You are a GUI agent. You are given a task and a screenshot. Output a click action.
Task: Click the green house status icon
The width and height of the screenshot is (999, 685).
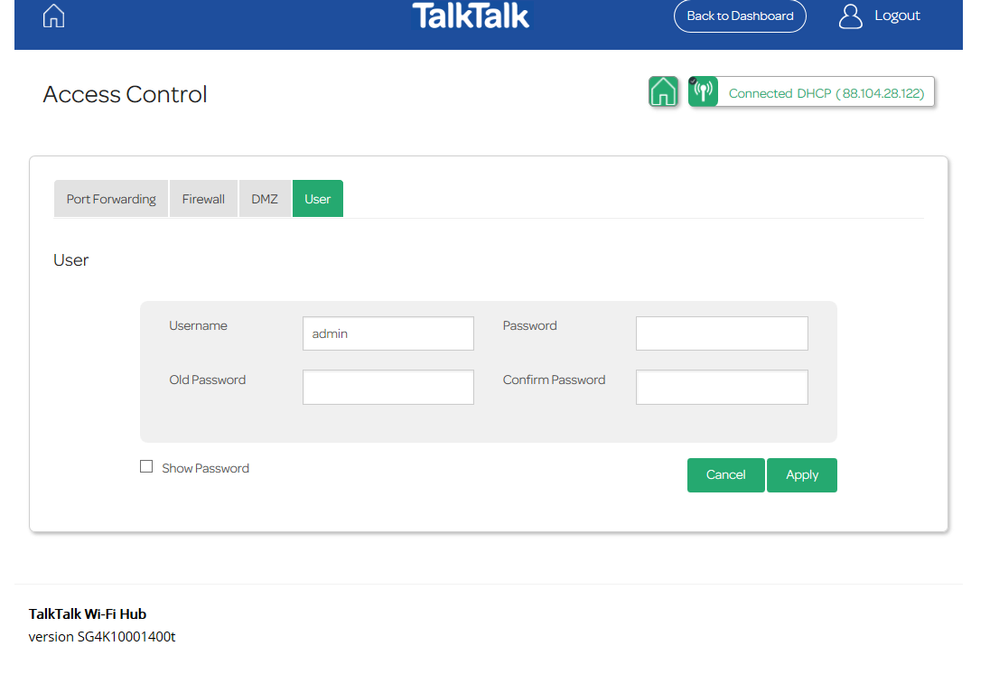[663, 92]
